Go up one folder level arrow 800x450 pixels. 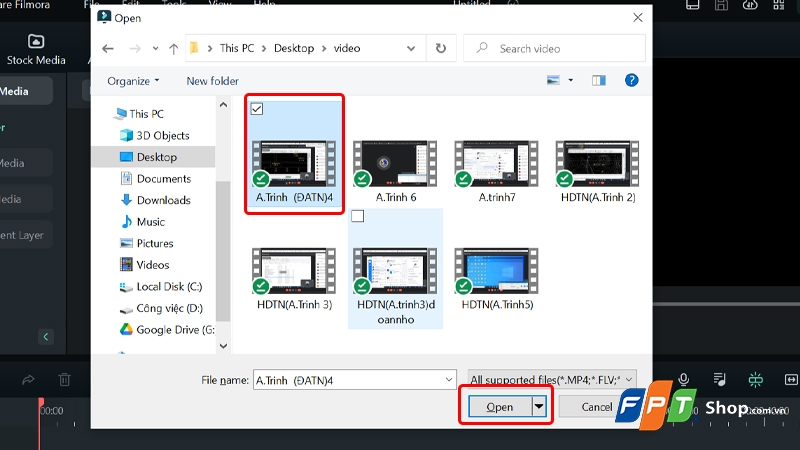tap(173, 48)
